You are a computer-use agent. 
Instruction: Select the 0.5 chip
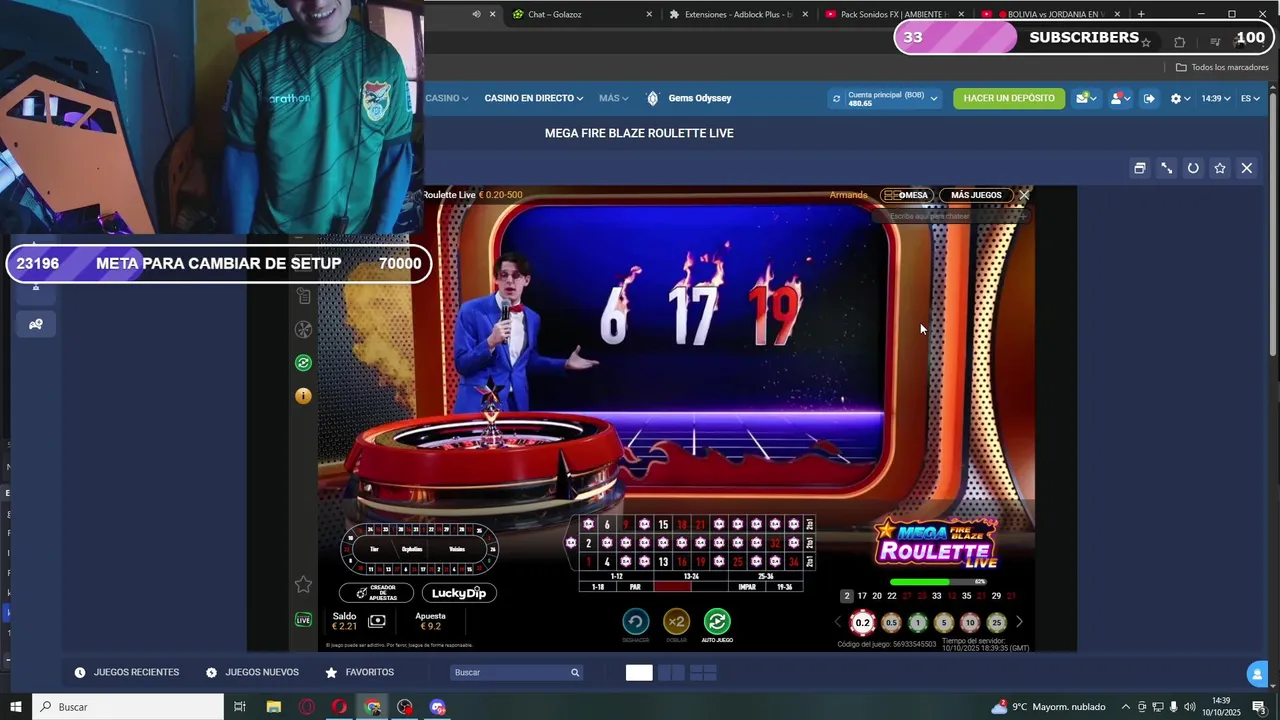coord(892,623)
